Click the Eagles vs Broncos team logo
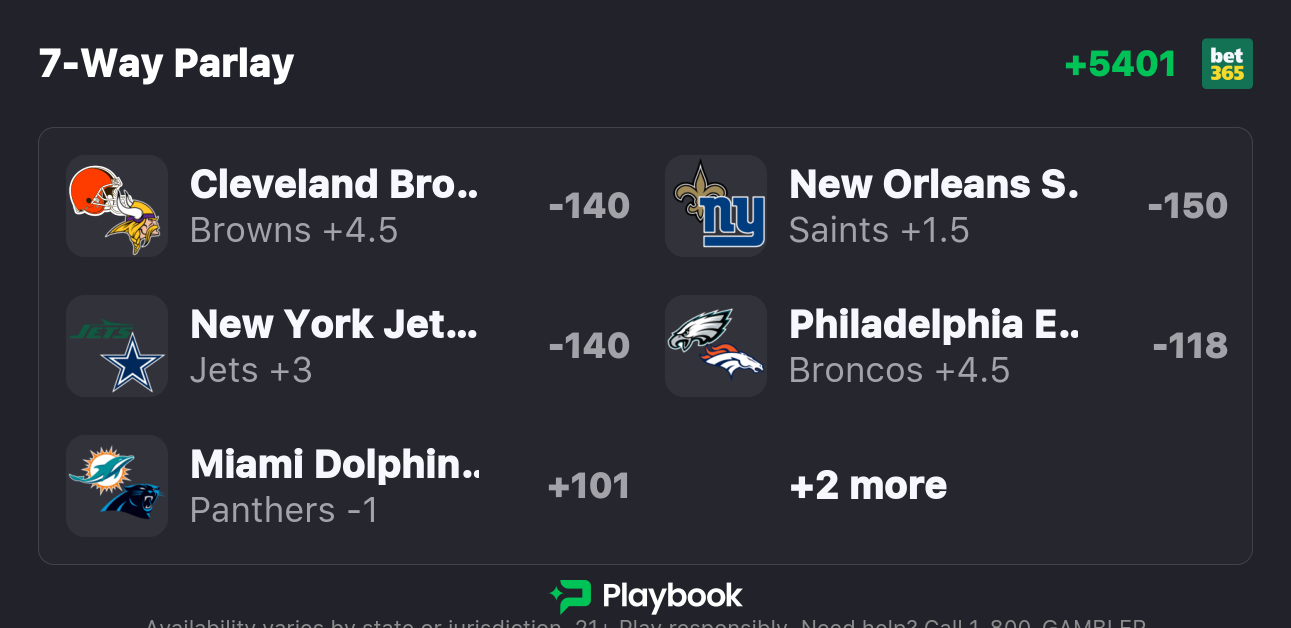This screenshot has width=1291, height=628. click(716, 346)
